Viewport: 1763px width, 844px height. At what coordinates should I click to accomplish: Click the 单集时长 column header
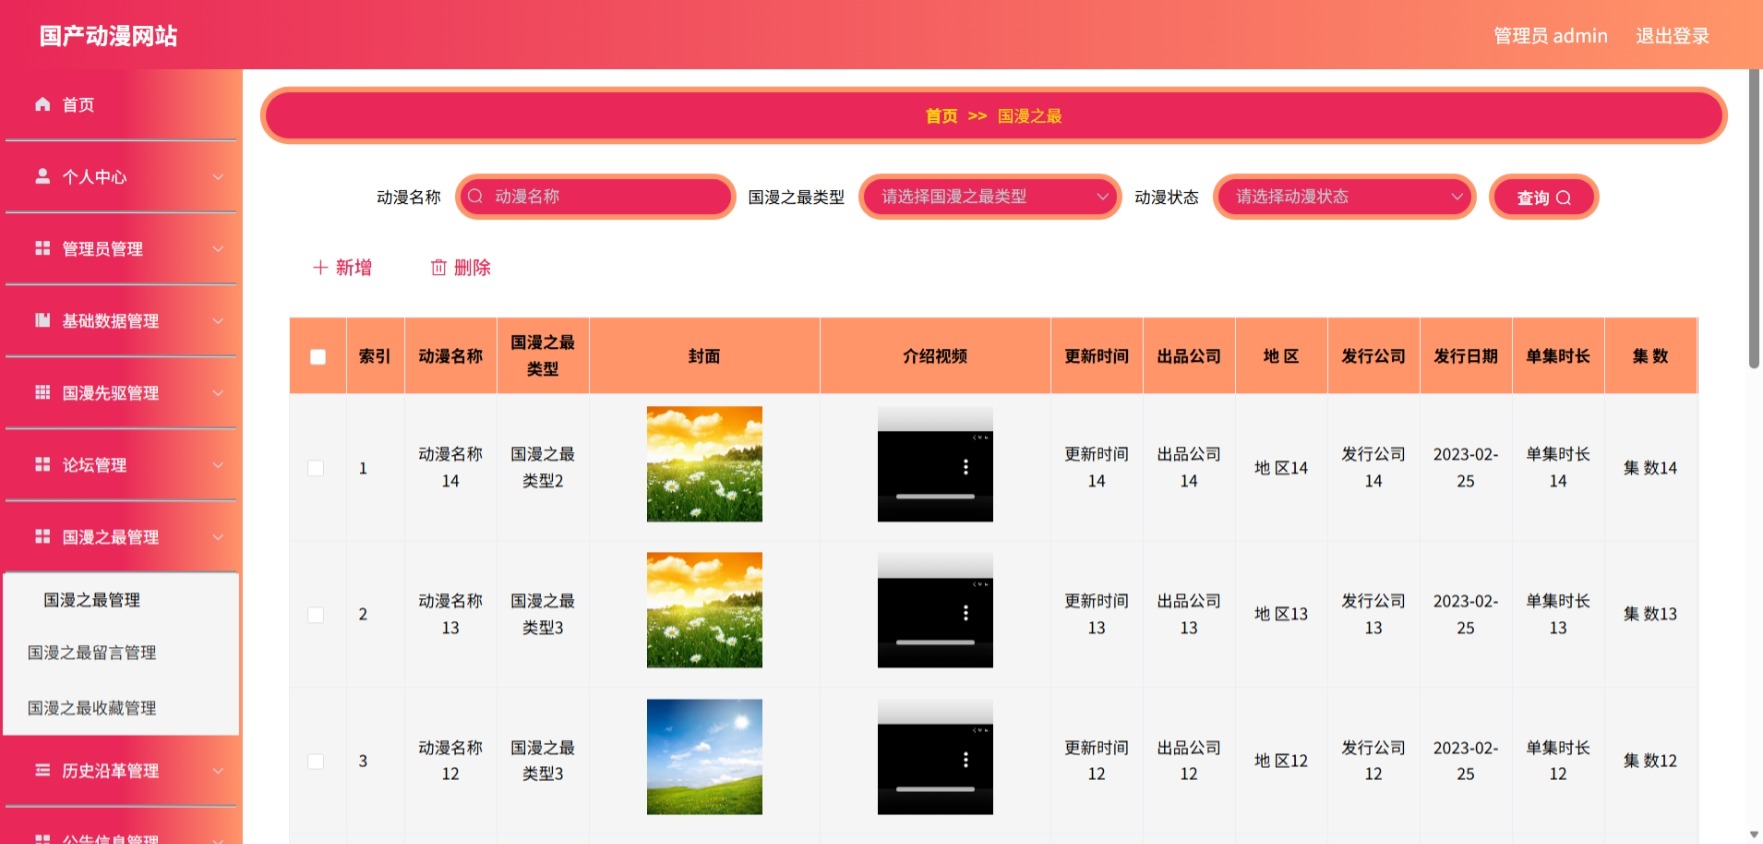[1557, 356]
